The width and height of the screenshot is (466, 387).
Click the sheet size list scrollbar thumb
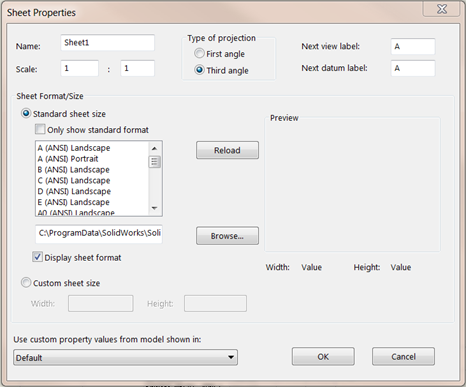click(x=154, y=162)
